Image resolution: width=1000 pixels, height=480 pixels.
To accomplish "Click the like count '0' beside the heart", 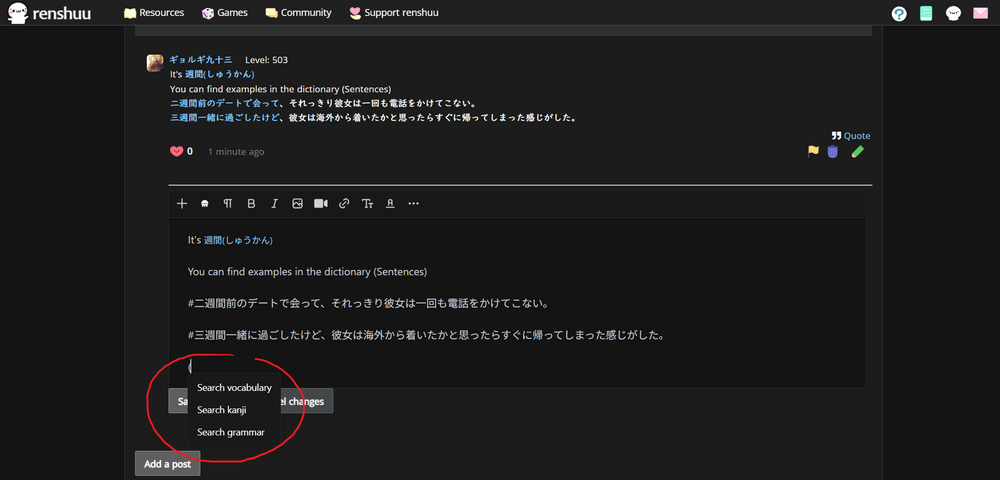I will coord(189,152).
